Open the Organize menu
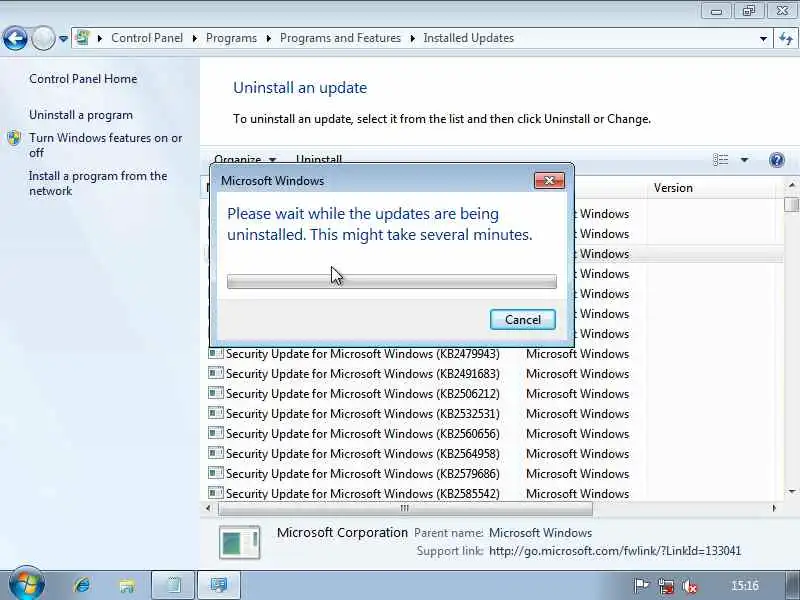The width and height of the screenshot is (800, 600). (245, 159)
